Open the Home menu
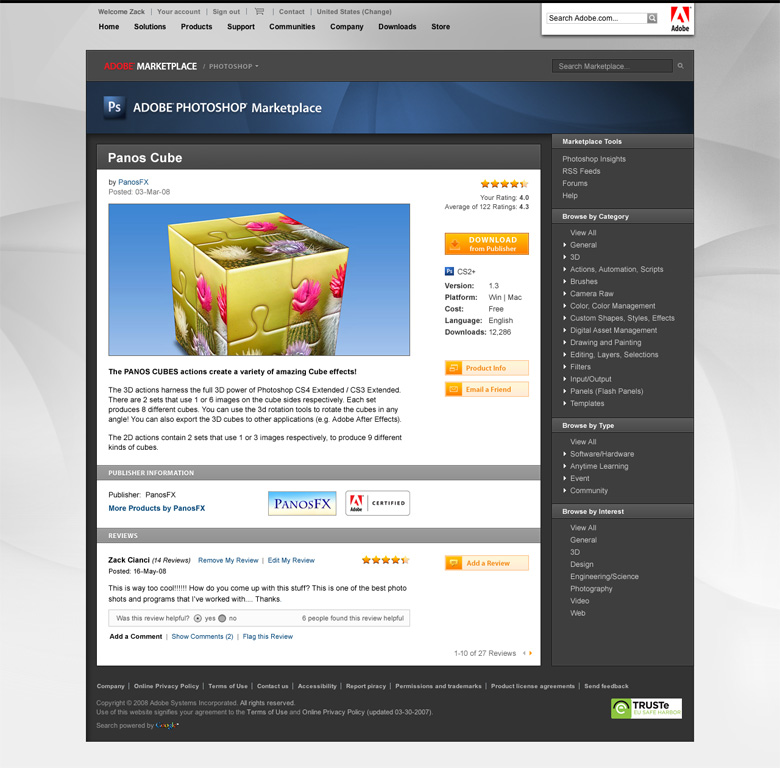780x768 pixels. pyautogui.click(x=109, y=27)
